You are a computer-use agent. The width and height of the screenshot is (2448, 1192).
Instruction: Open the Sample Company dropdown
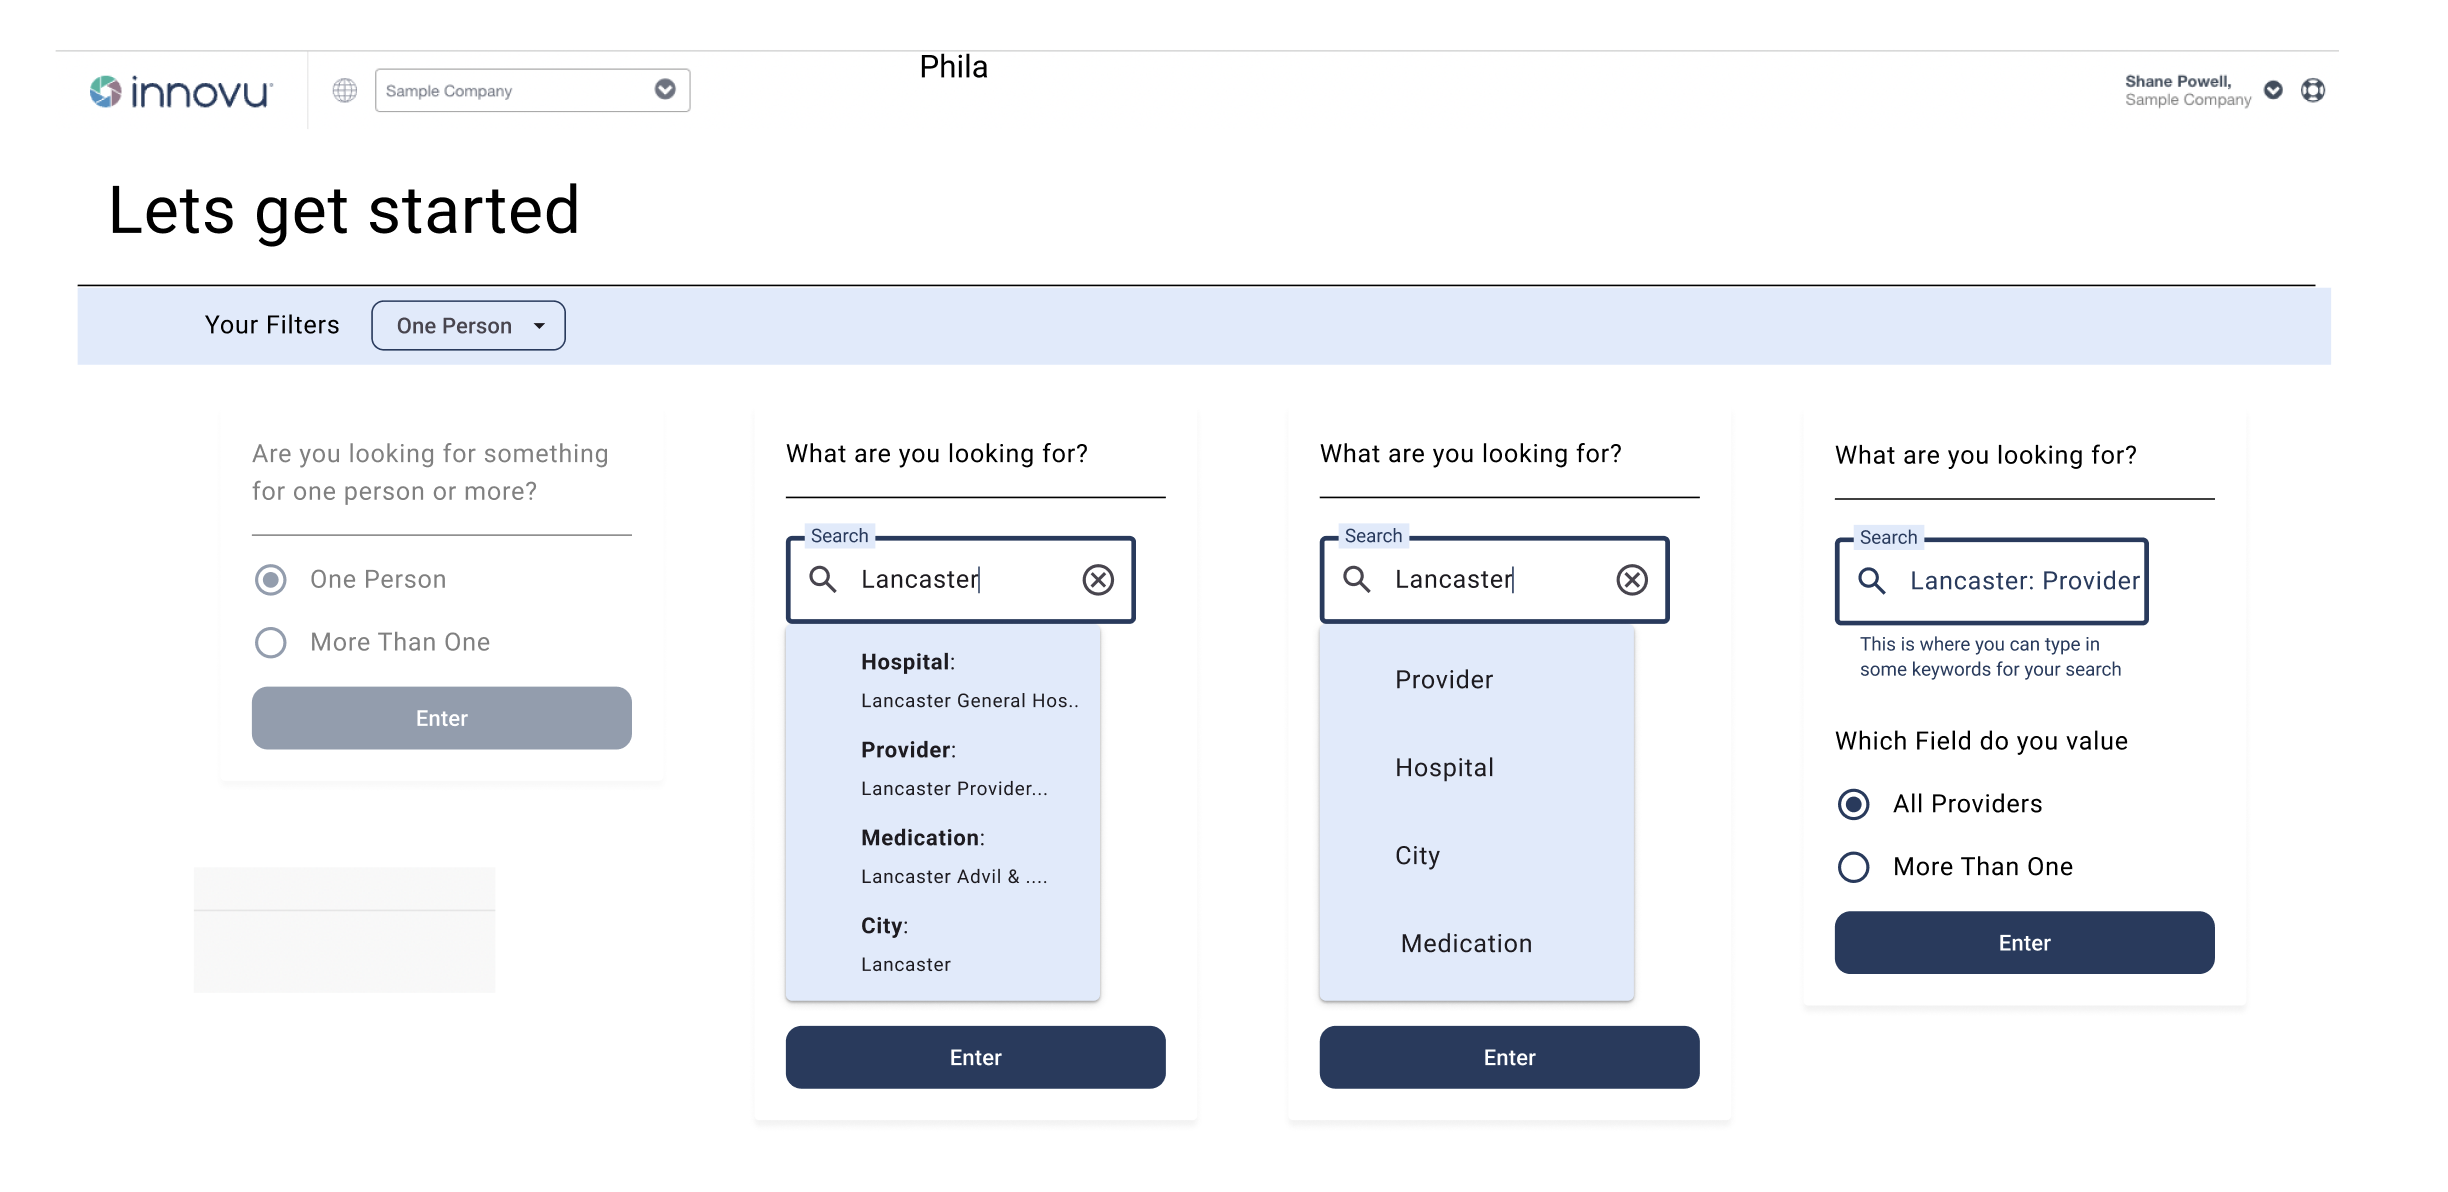point(664,90)
